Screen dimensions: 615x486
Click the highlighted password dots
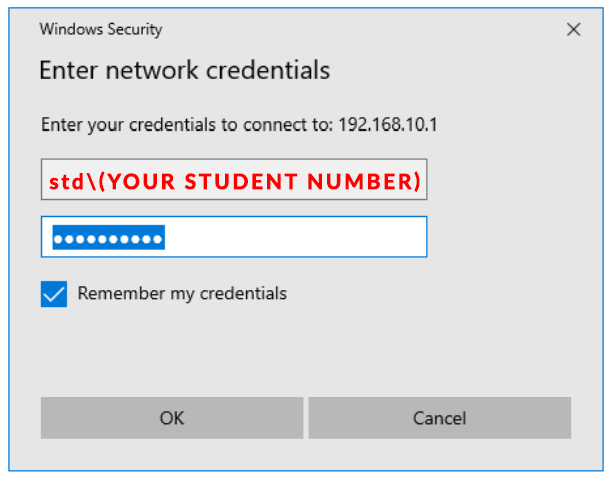[x=108, y=239]
